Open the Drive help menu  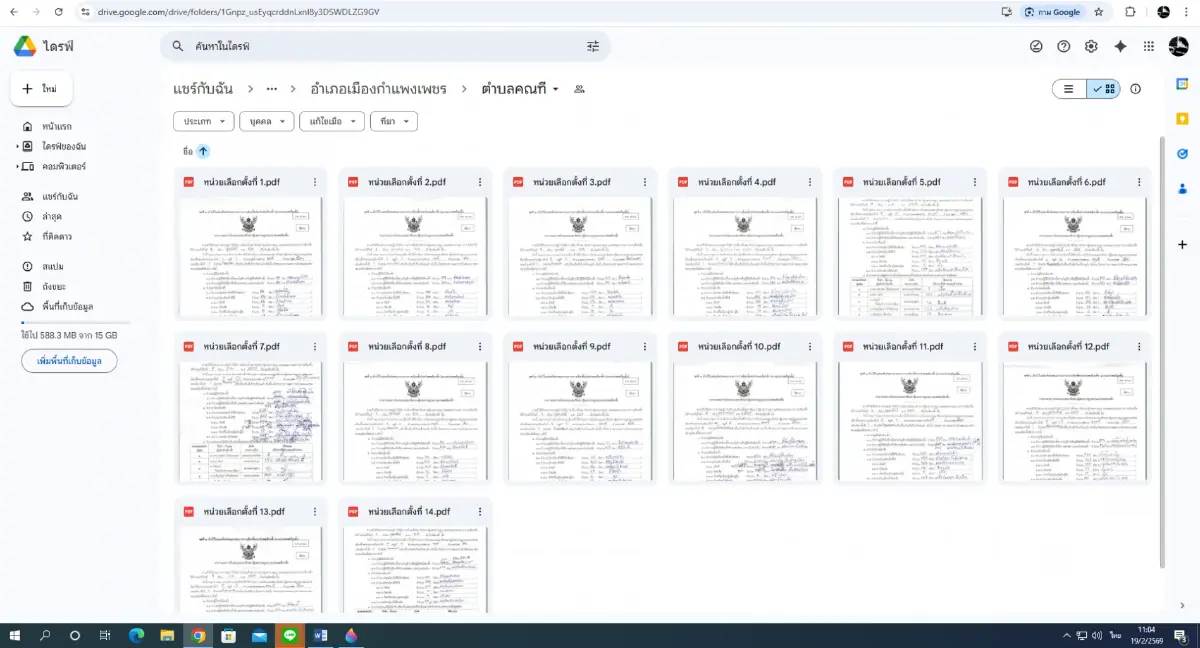point(1064,46)
